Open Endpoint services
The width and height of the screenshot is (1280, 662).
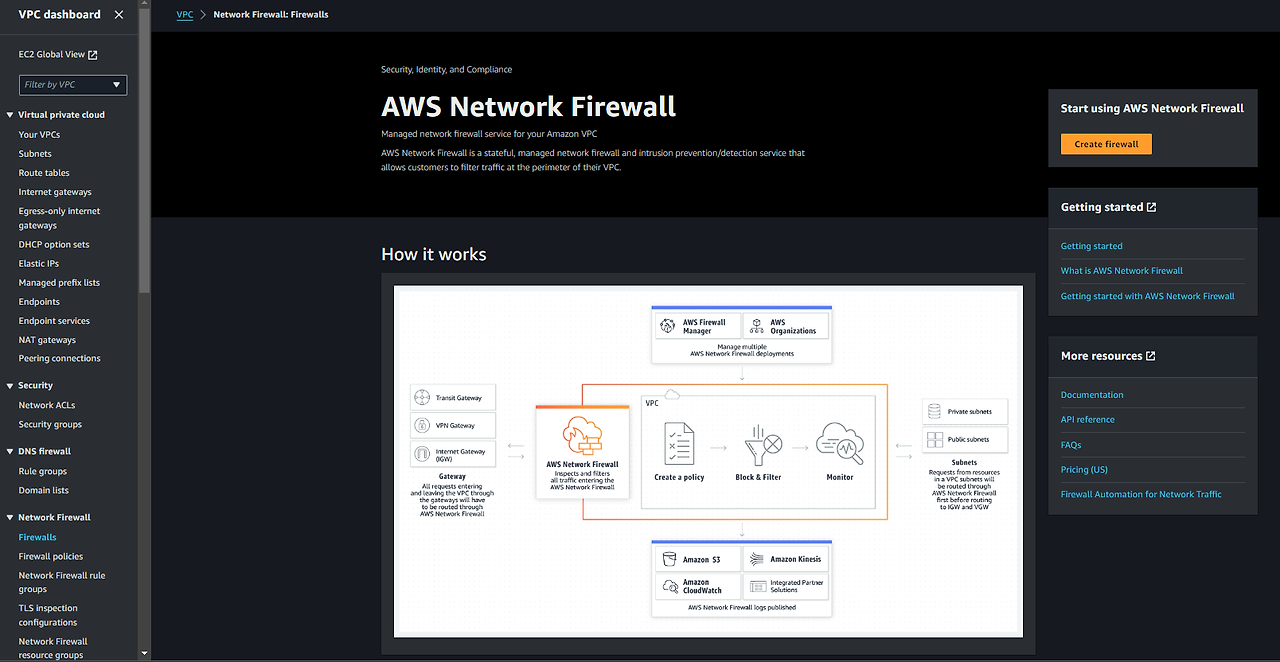tap(54, 321)
